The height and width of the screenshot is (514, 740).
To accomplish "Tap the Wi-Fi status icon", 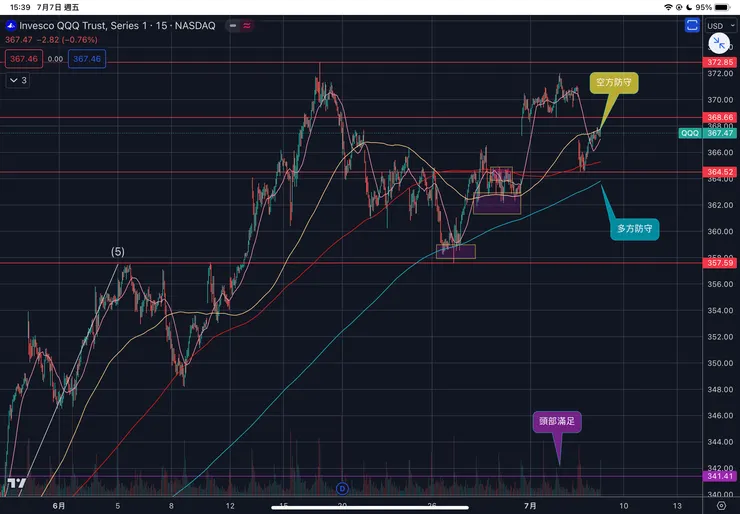I will tap(668, 7).
